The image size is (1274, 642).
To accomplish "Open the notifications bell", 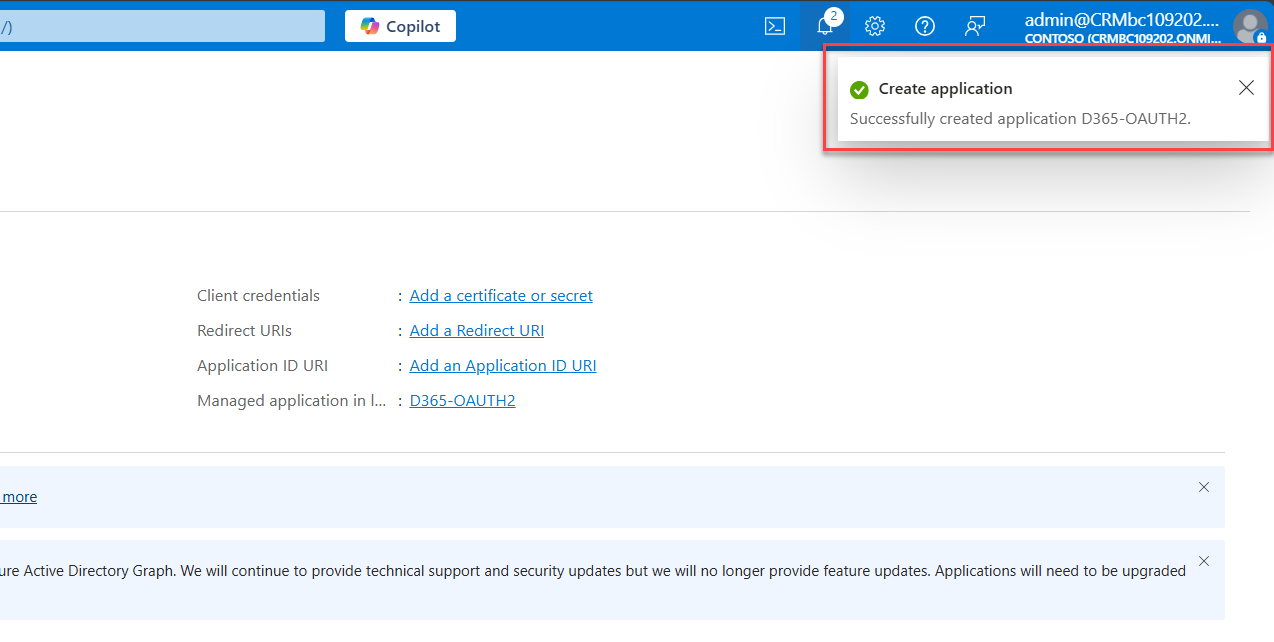I will (825, 26).
